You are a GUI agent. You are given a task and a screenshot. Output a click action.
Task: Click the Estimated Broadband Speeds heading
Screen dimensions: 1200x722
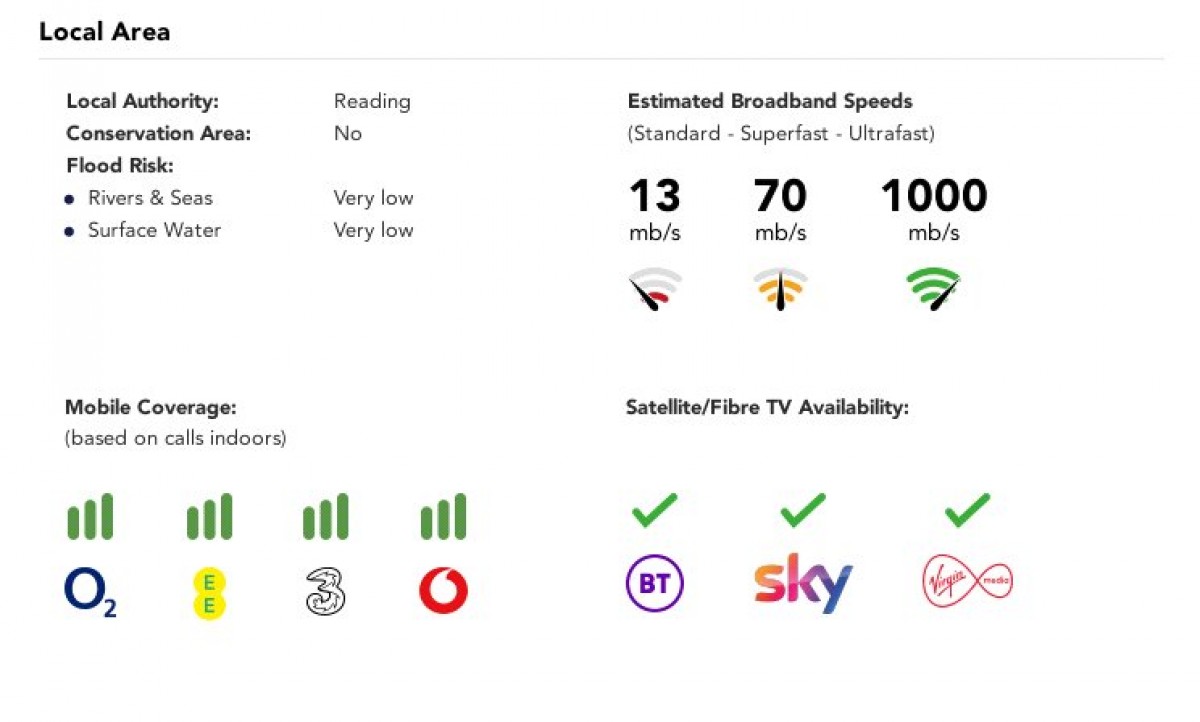pyautogui.click(x=770, y=101)
